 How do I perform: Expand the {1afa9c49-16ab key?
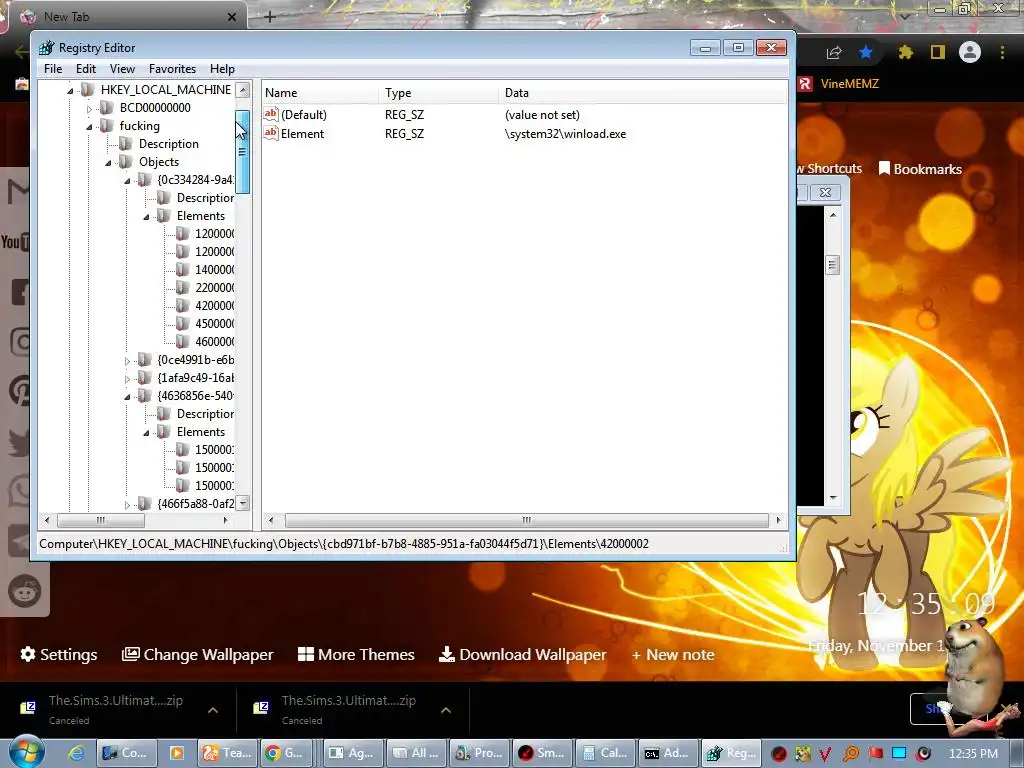point(127,379)
